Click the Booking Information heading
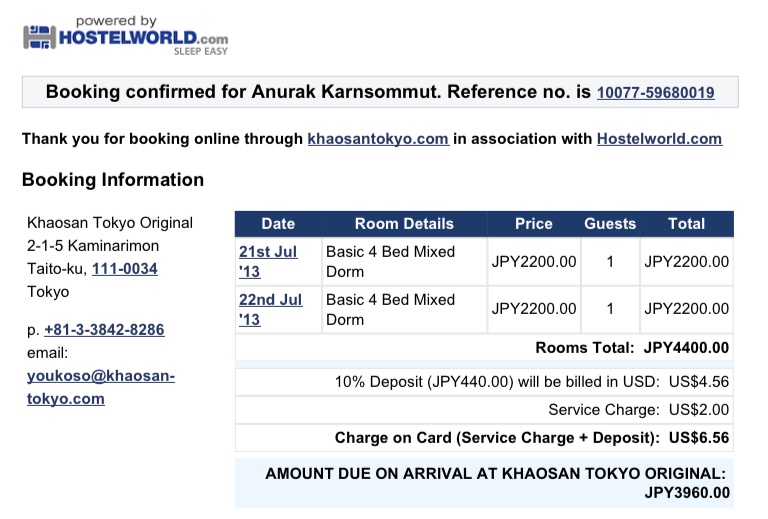The width and height of the screenshot is (768, 519). (x=113, y=180)
